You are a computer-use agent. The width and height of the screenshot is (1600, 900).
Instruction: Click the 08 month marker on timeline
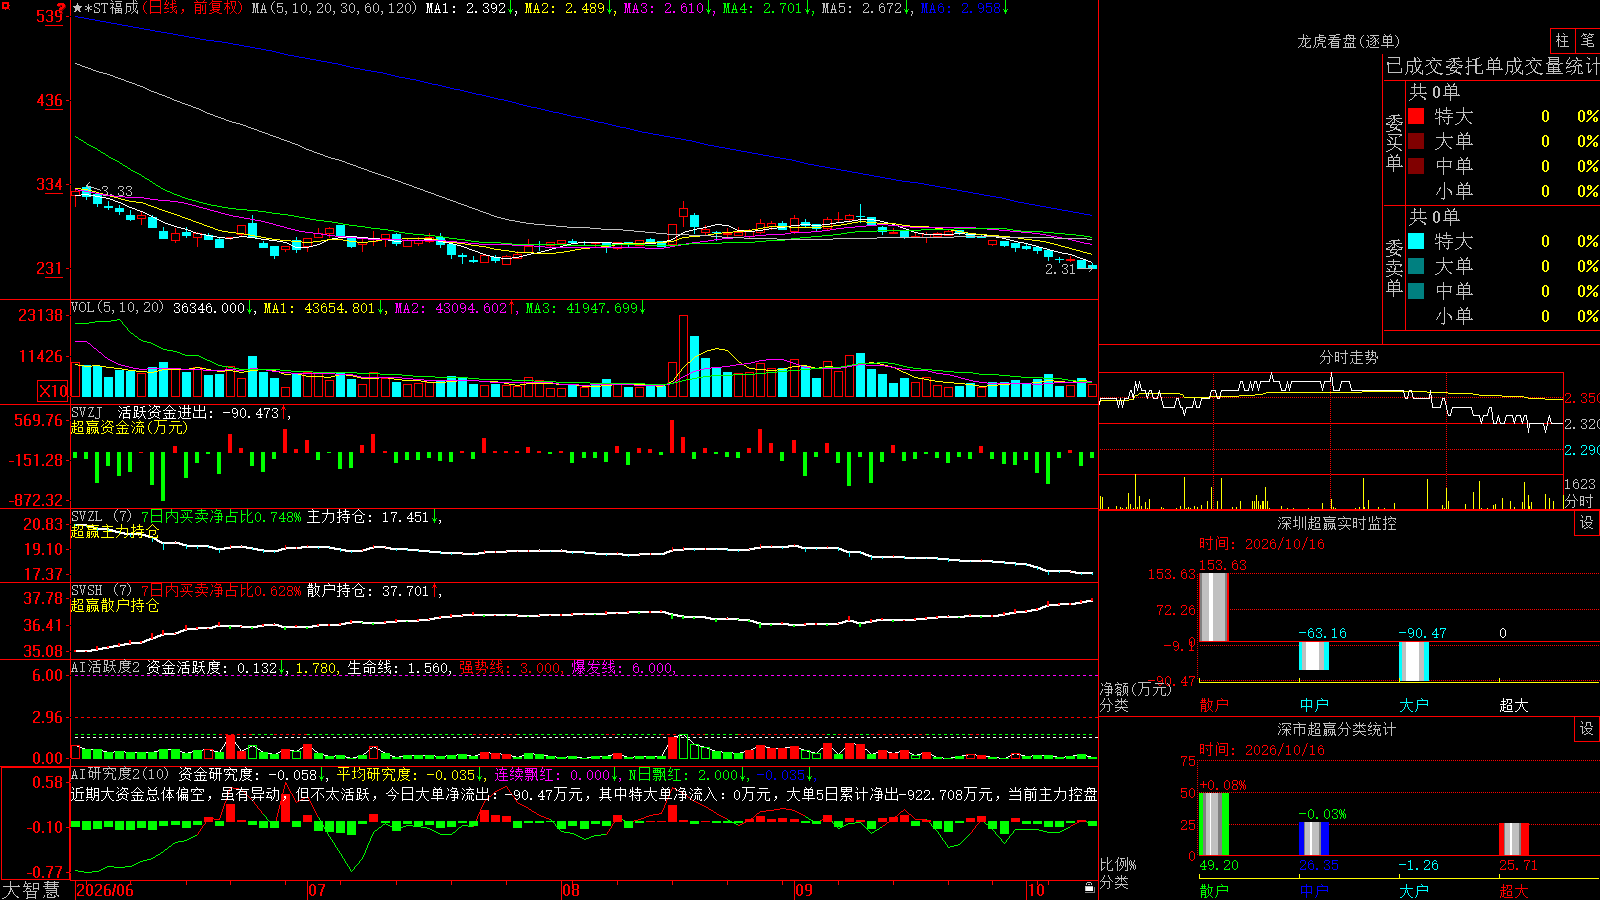point(571,890)
